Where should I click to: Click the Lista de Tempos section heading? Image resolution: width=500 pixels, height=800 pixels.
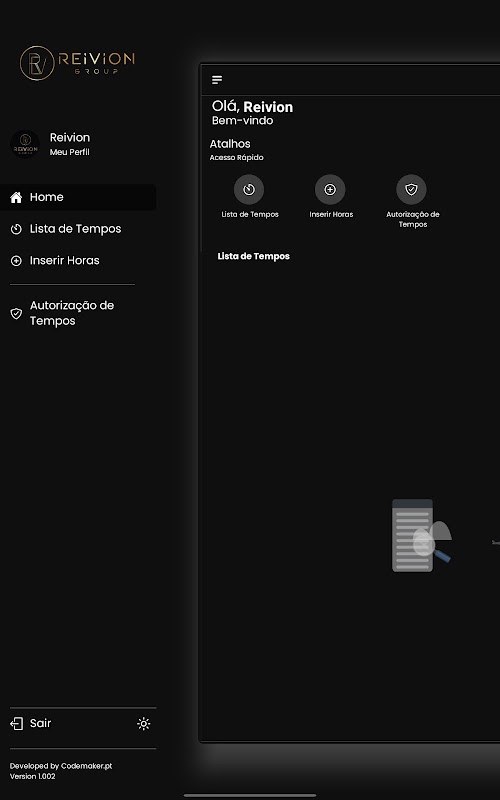click(x=254, y=256)
